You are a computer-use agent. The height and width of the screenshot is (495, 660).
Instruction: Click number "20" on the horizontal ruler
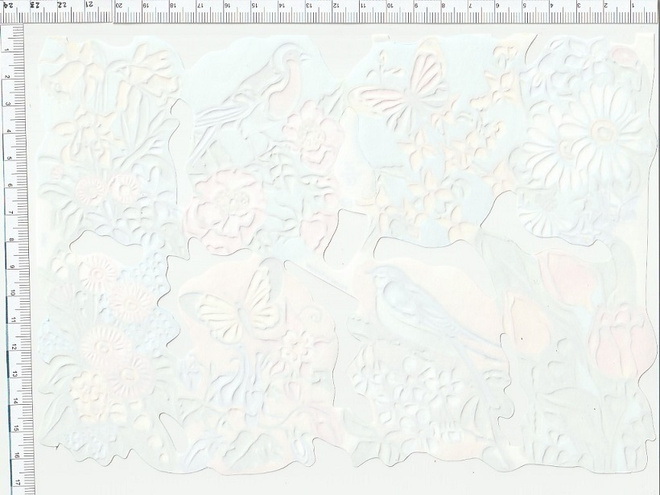point(119,5)
